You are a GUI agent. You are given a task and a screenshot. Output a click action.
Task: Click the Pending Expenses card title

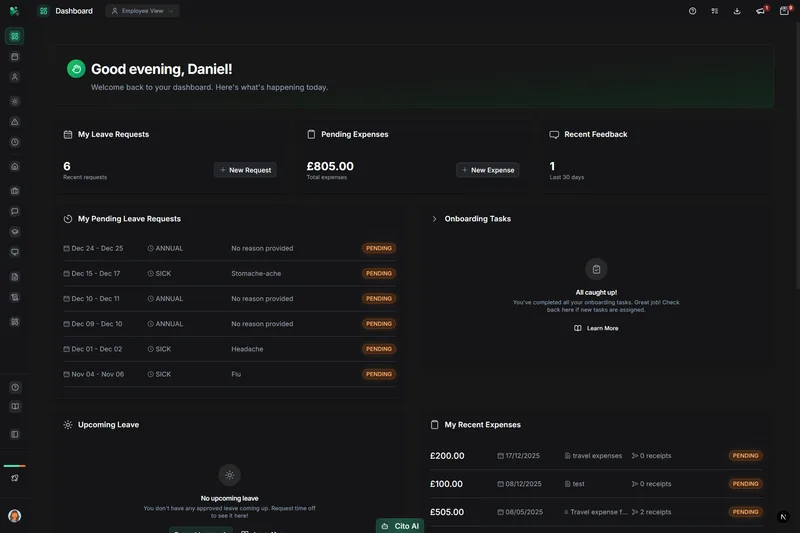pos(355,134)
